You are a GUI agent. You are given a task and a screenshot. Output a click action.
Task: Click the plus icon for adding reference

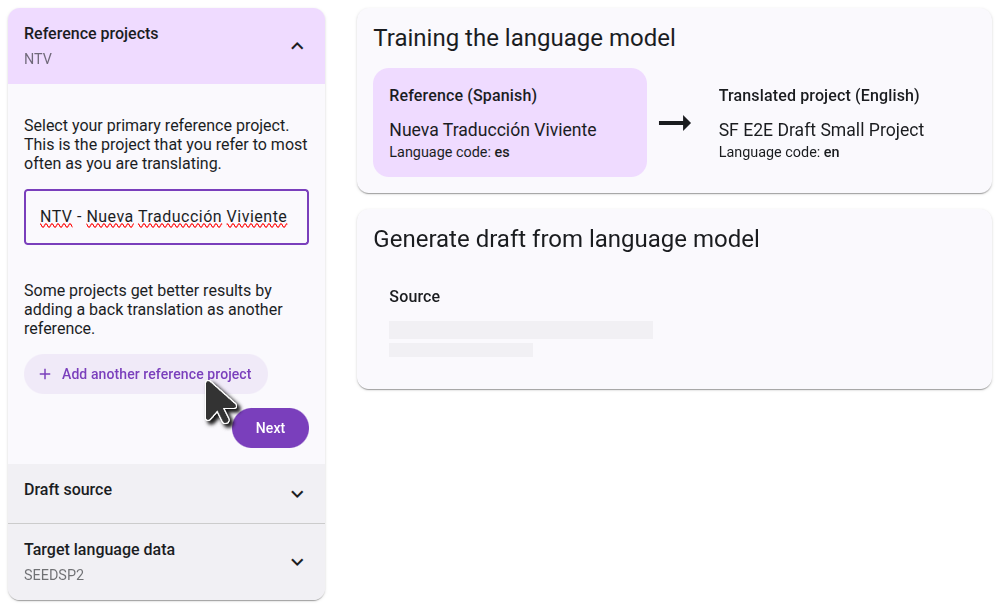point(45,374)
